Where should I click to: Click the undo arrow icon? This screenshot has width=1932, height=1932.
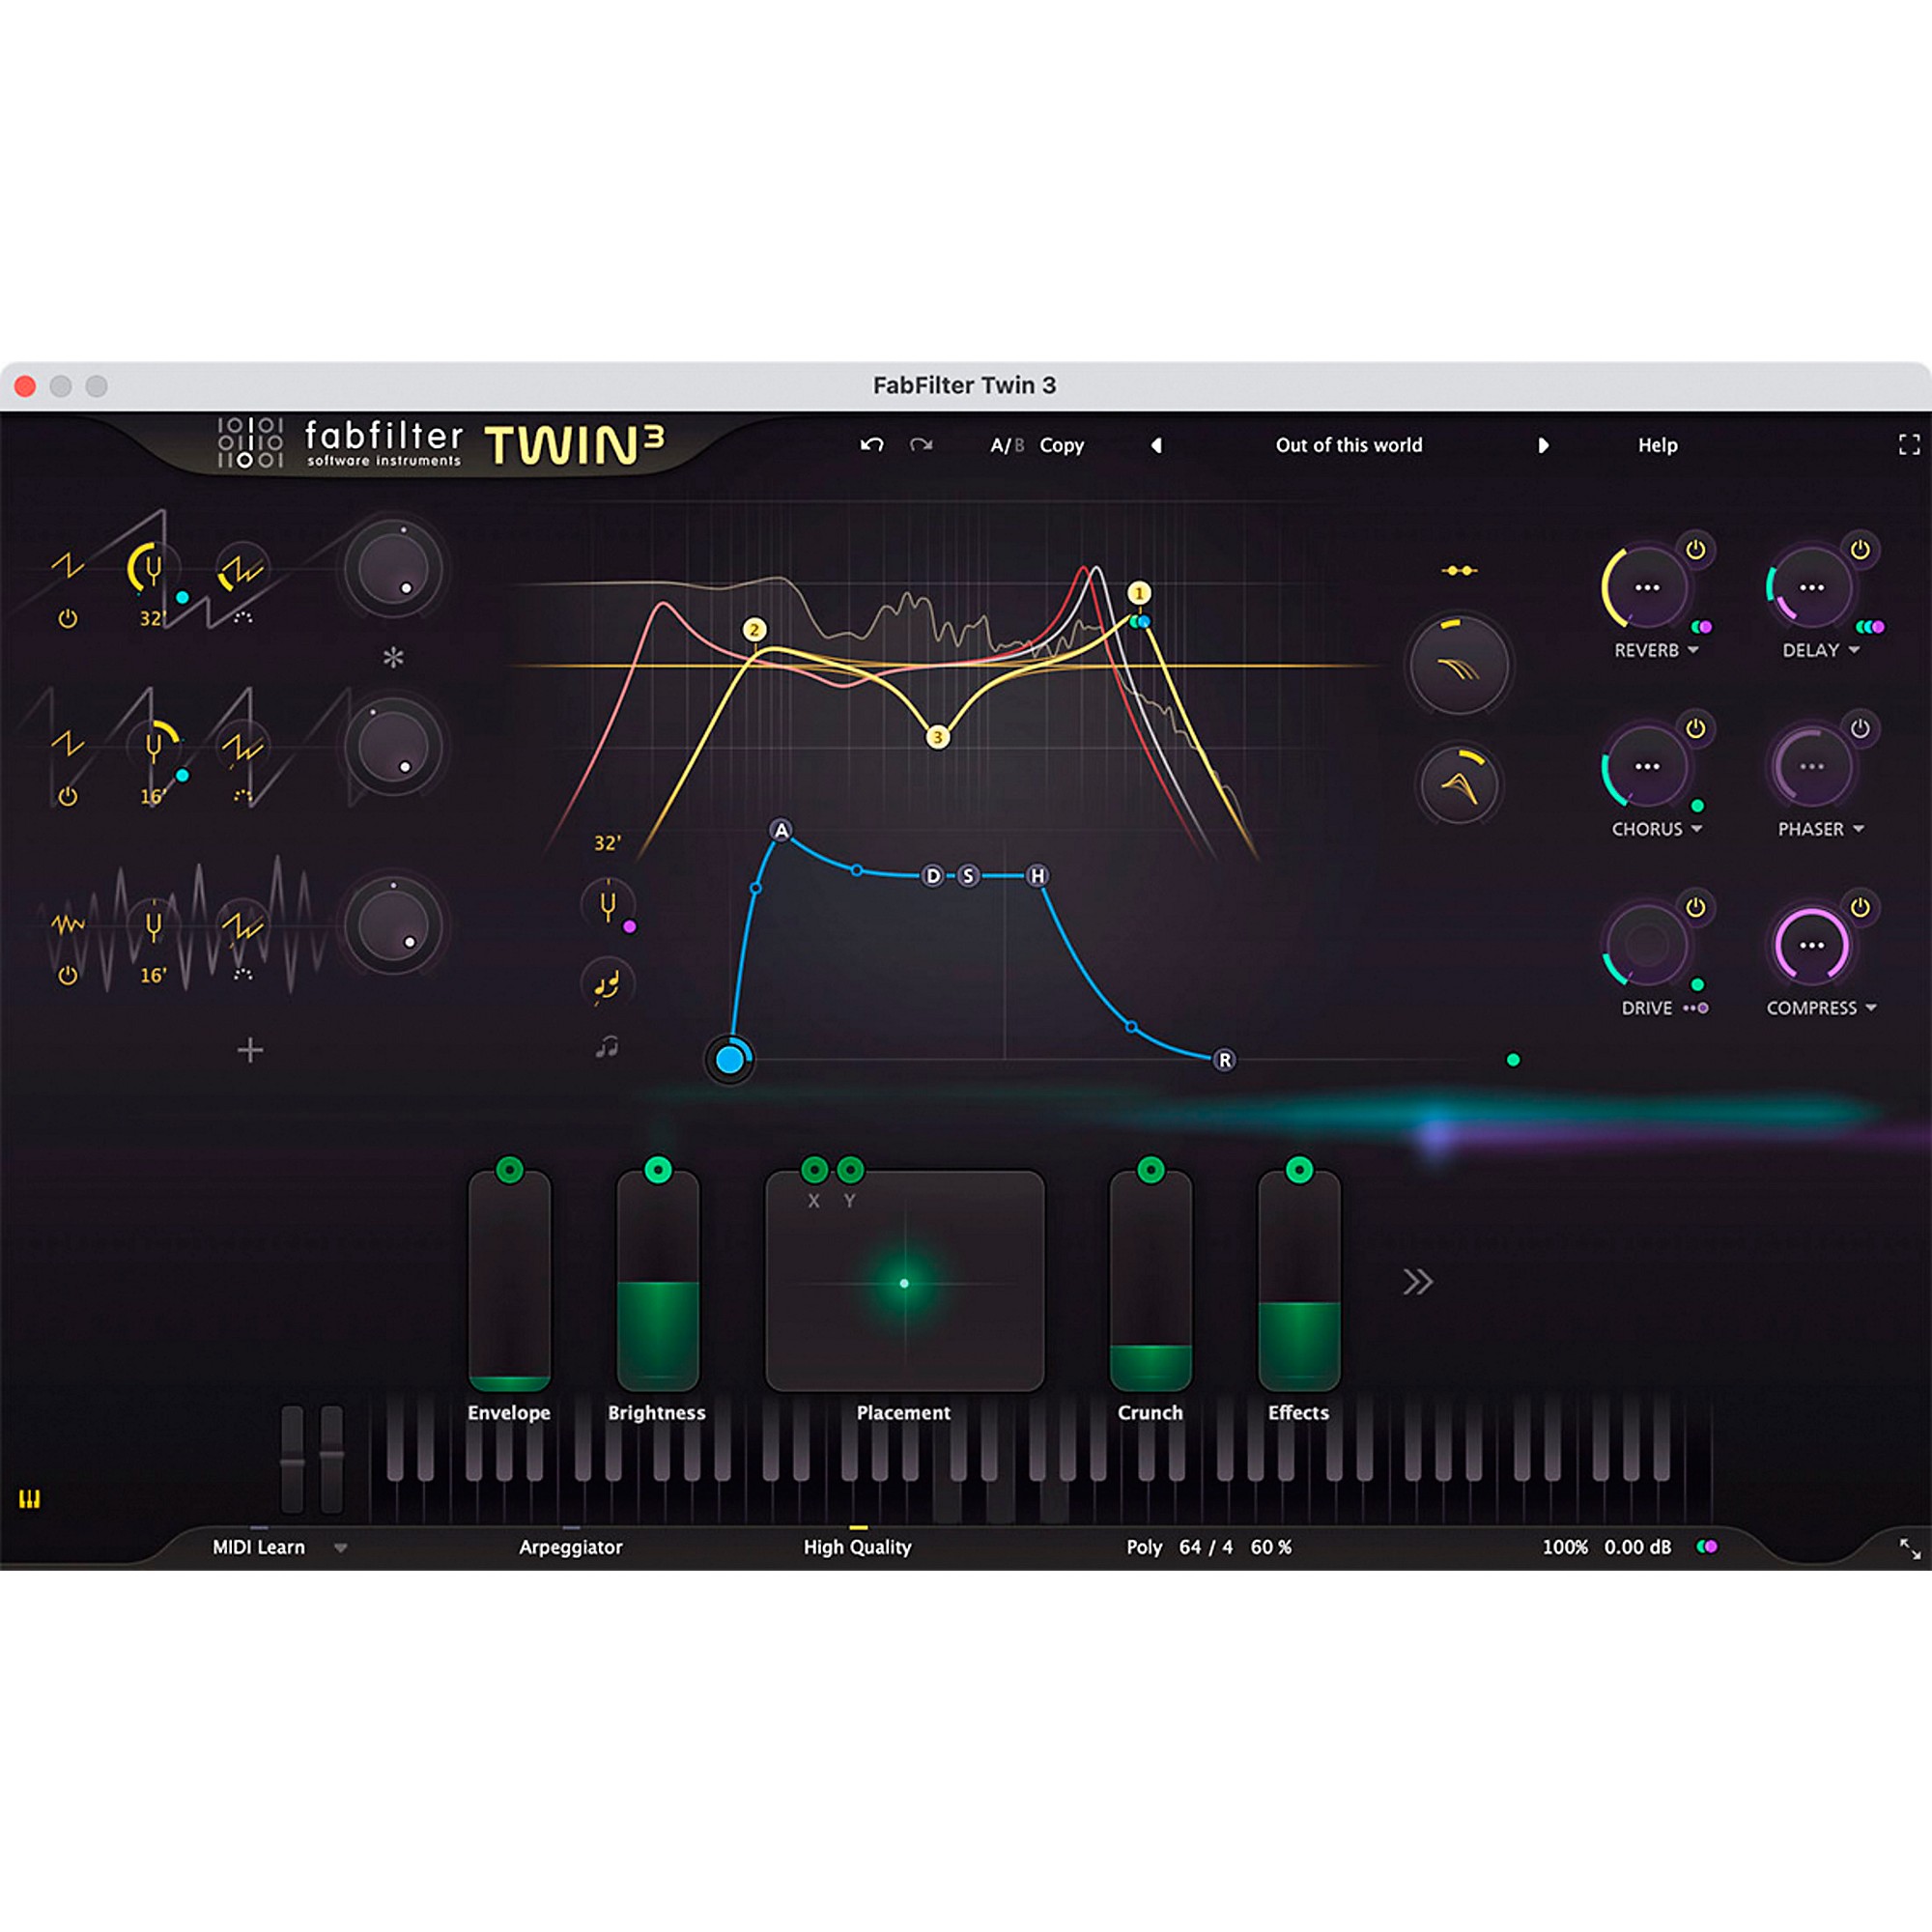tap(872, 445)
